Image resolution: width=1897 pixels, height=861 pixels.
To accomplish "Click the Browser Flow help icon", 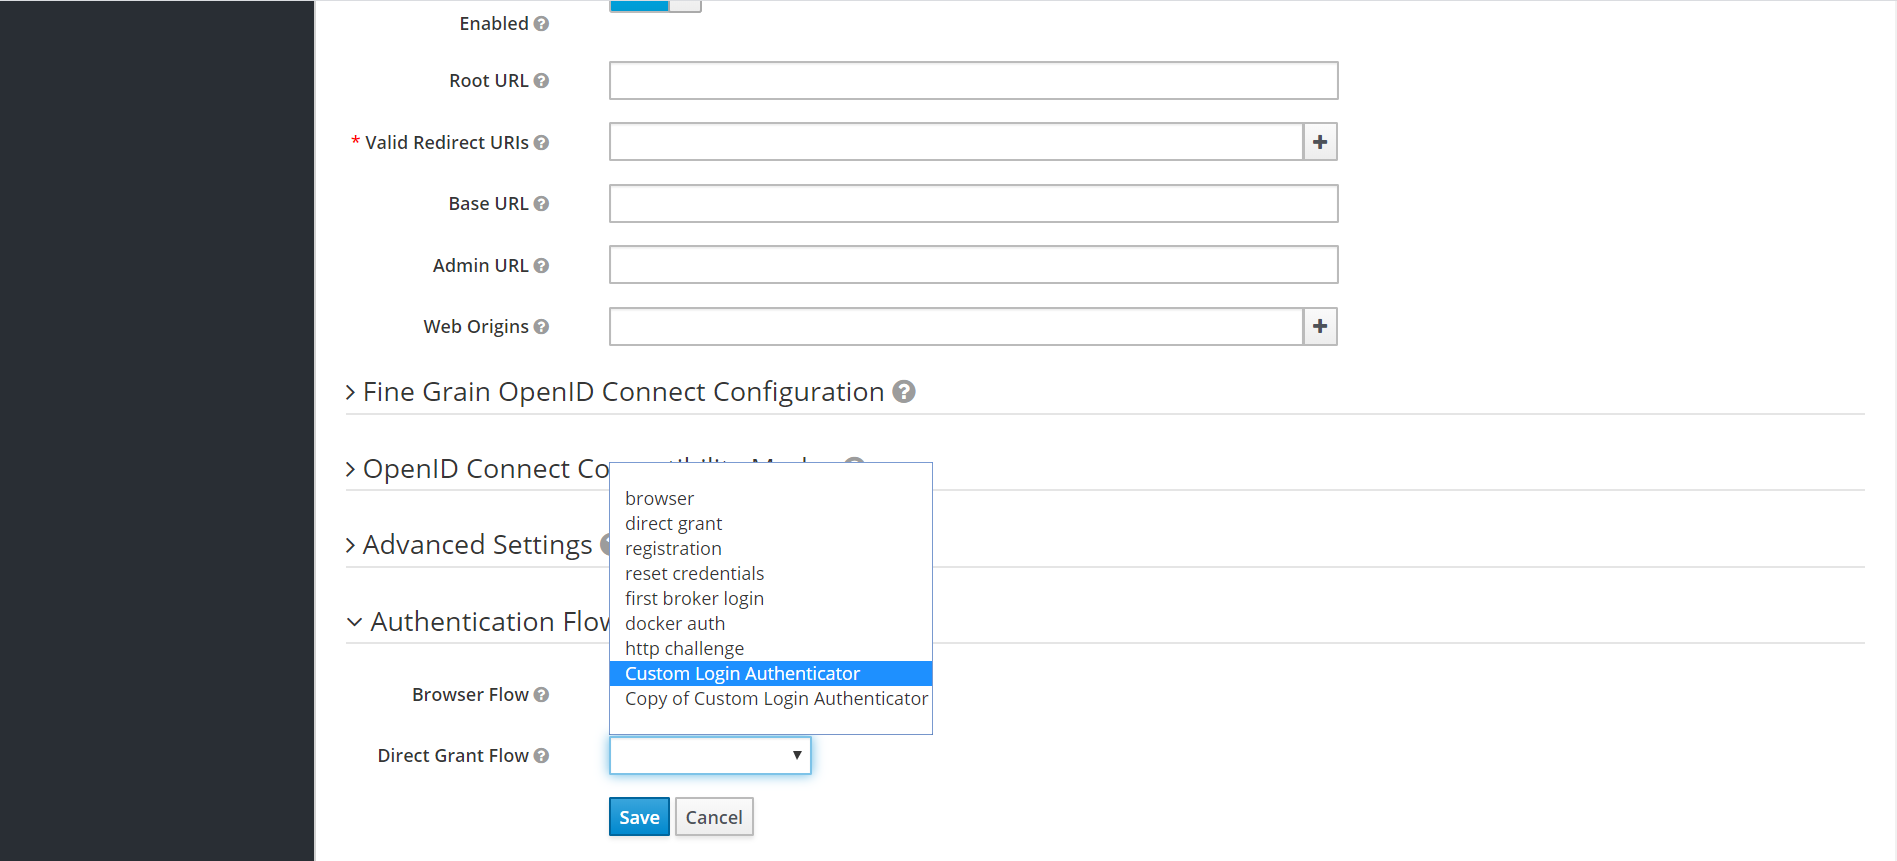I will (x=541, y=695).
